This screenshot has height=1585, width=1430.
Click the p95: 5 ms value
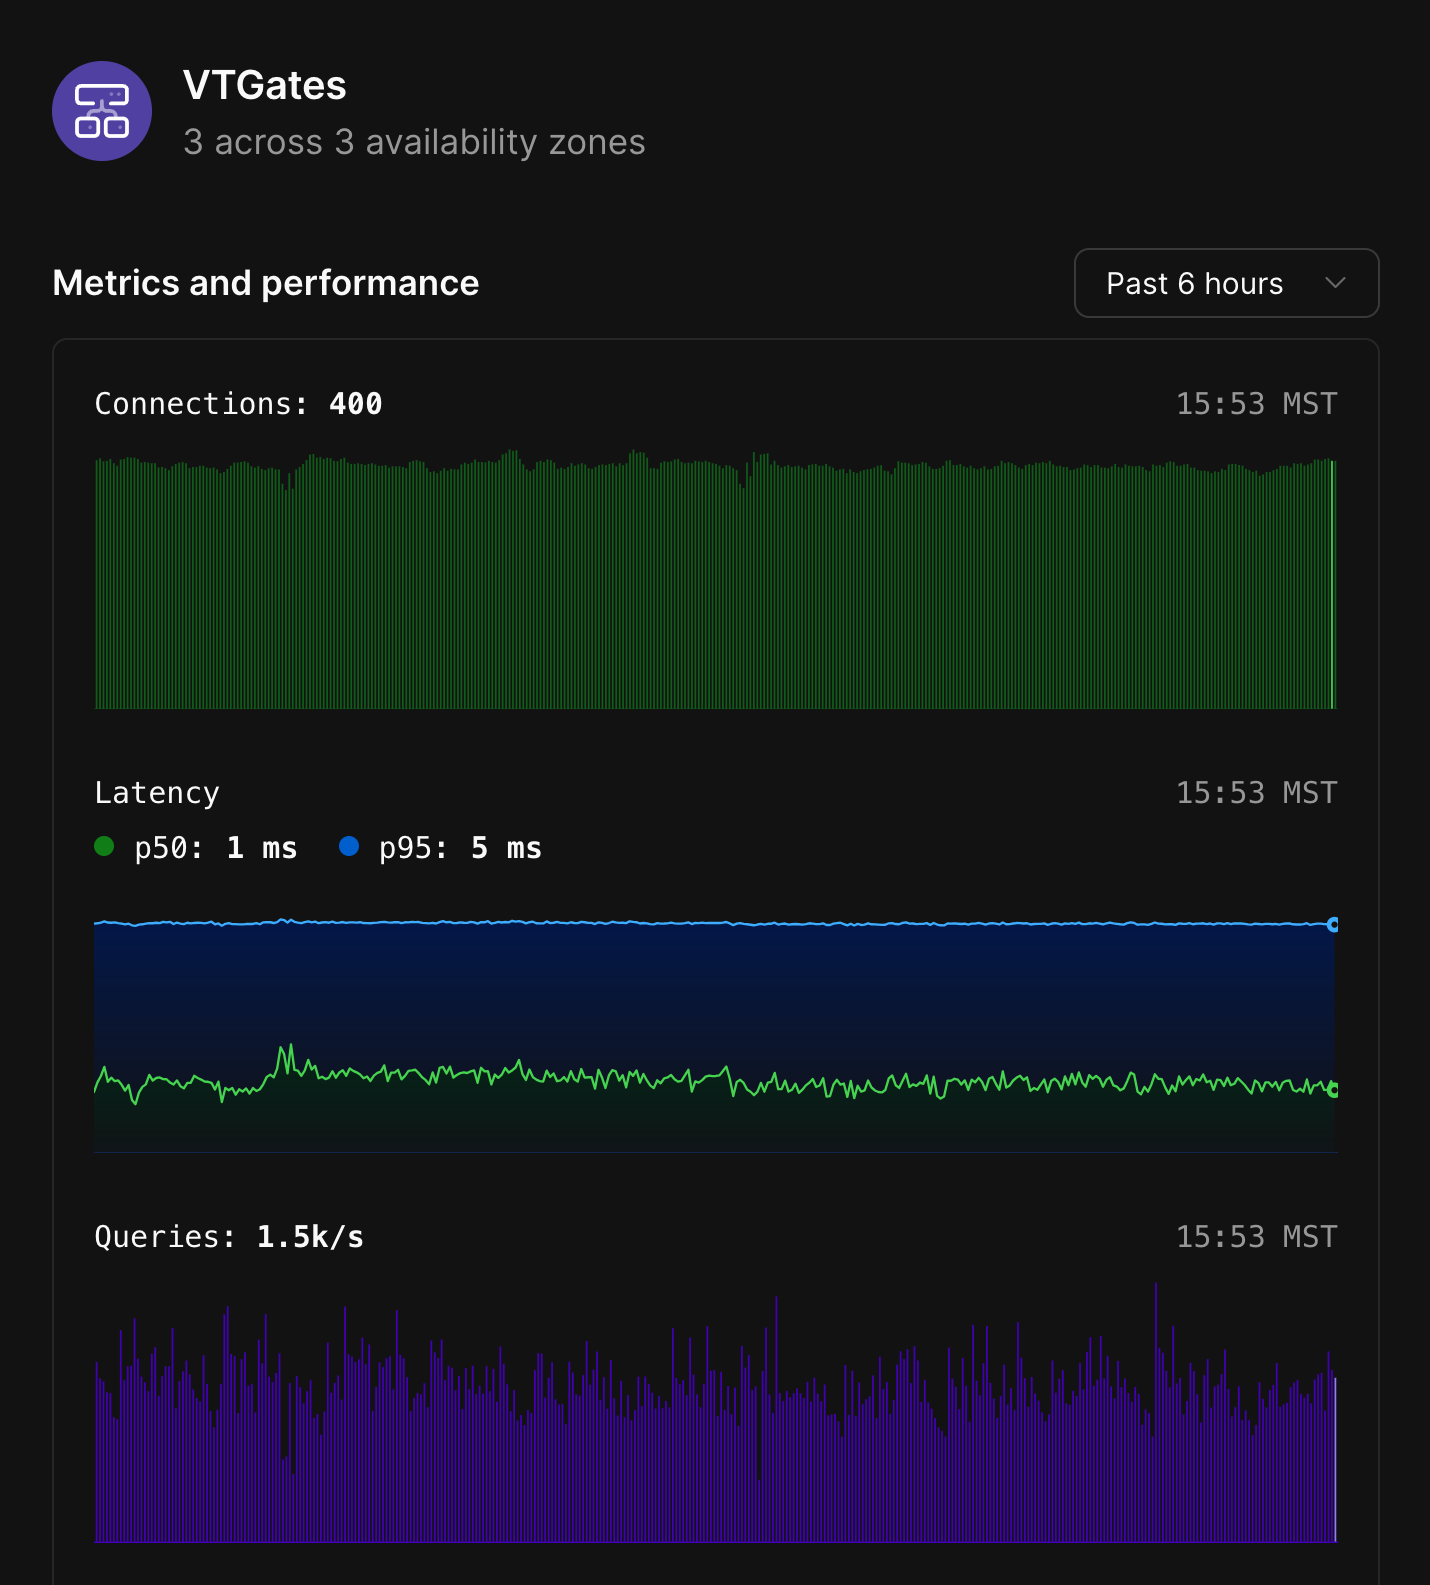(x=460, y=848)
